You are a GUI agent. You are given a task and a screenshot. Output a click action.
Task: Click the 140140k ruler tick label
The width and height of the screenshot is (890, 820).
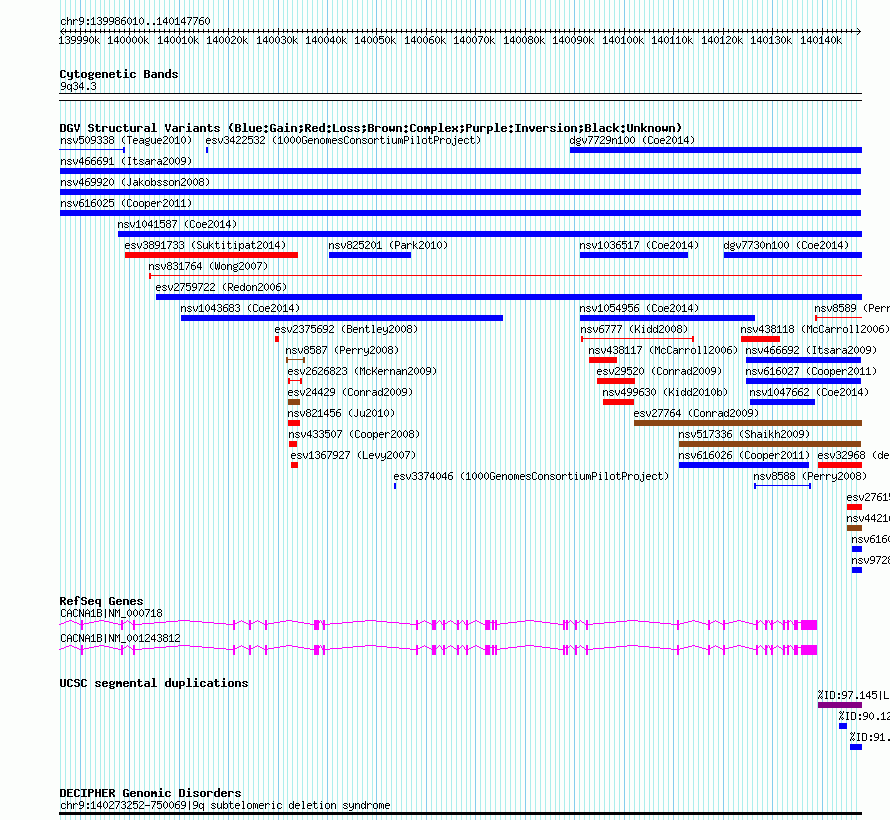tap(821, 40)
